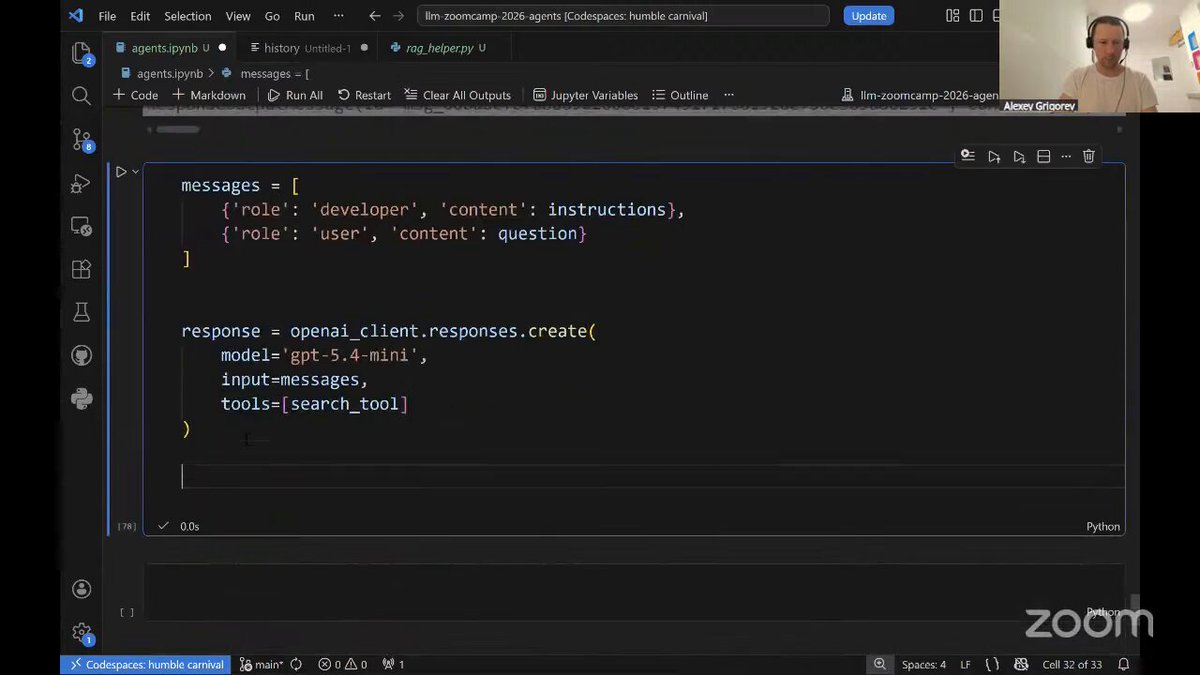Click the command center search field
The height and width of the screenshot is (675, 1200).
(622, 16)
